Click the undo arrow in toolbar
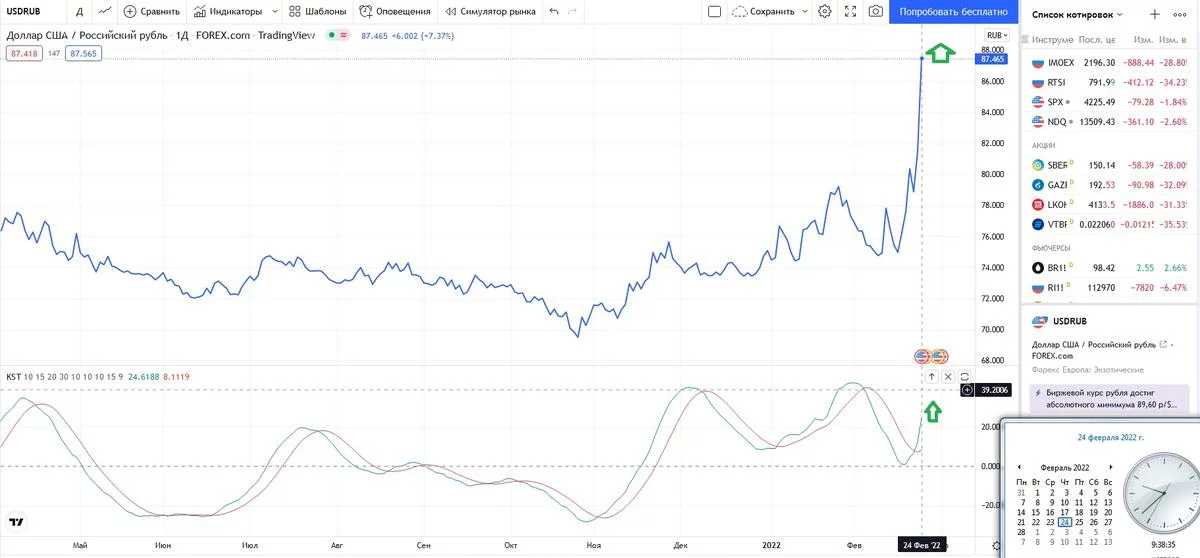Image resolution: width=1200 pixels, height=558 pixels. coord(554,12)
